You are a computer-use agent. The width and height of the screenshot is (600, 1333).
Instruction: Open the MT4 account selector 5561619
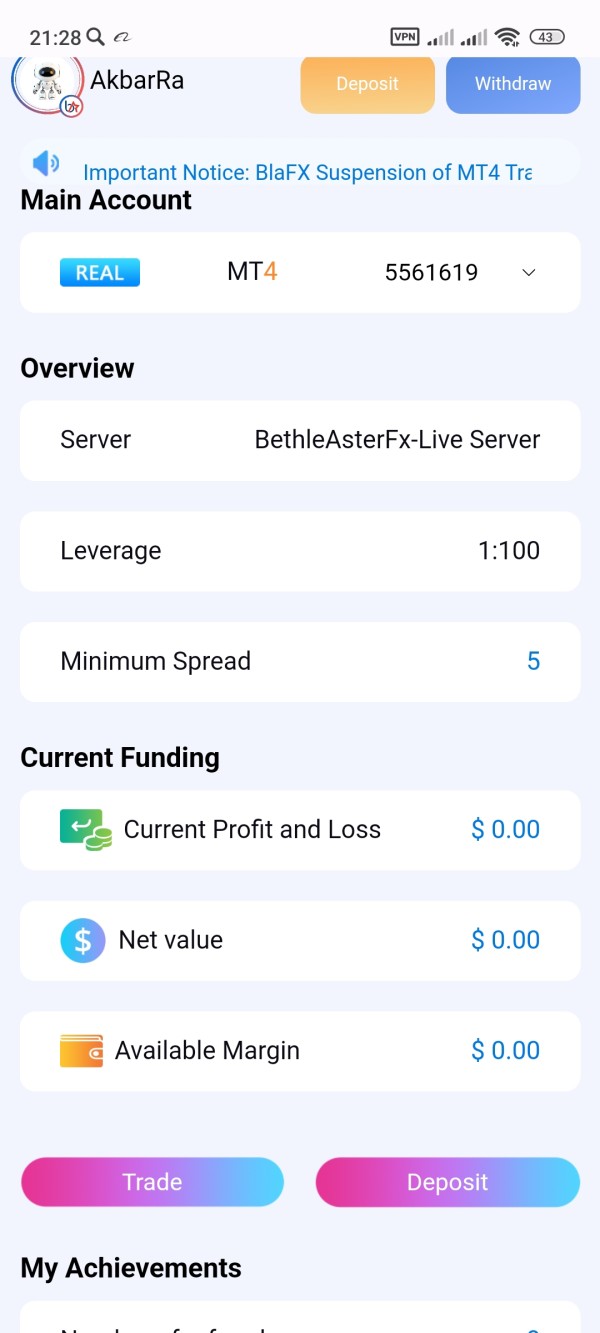431,273
